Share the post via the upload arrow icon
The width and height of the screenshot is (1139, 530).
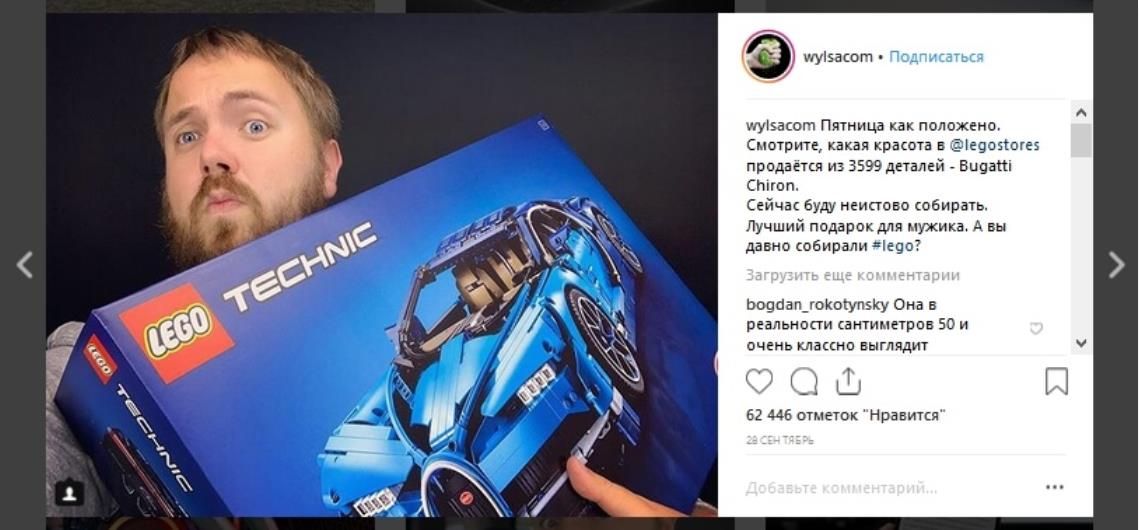[x=848, y=380]
